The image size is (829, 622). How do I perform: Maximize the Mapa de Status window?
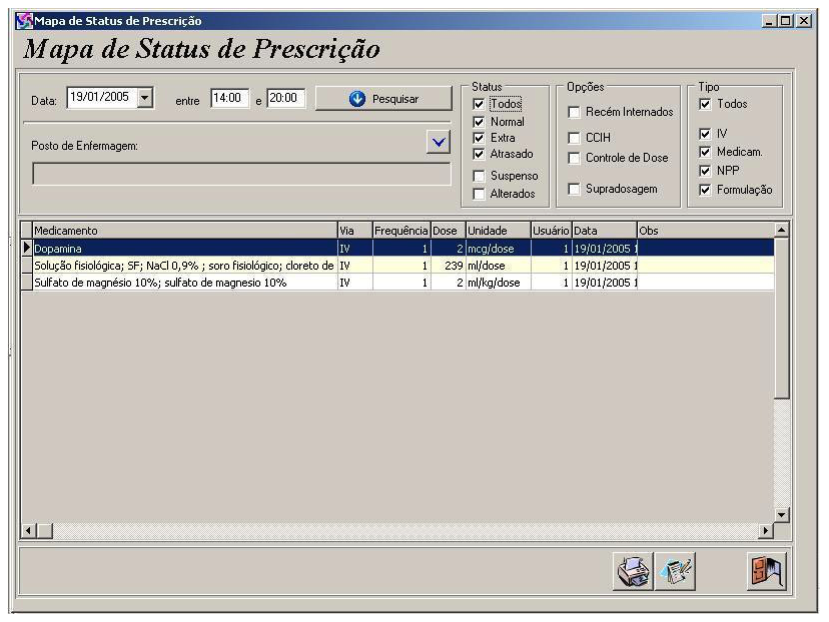click(x=786, y=21)
